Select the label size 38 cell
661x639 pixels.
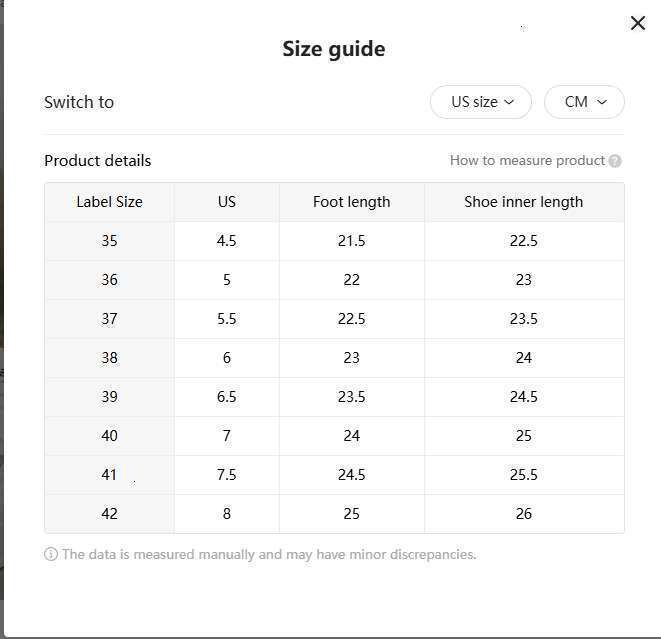(109, 358)
